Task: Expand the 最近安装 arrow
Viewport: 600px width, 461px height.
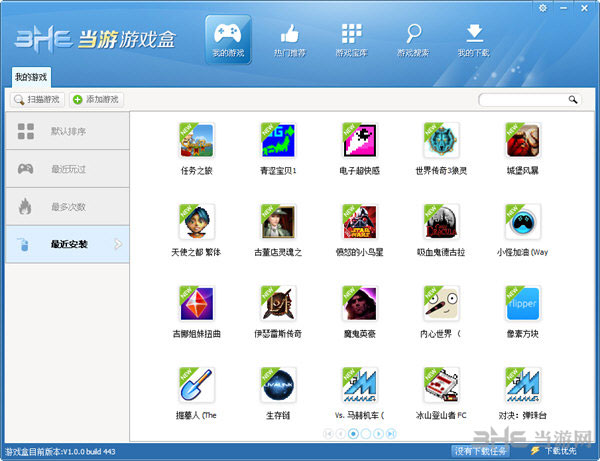Action: pos(118,243)
